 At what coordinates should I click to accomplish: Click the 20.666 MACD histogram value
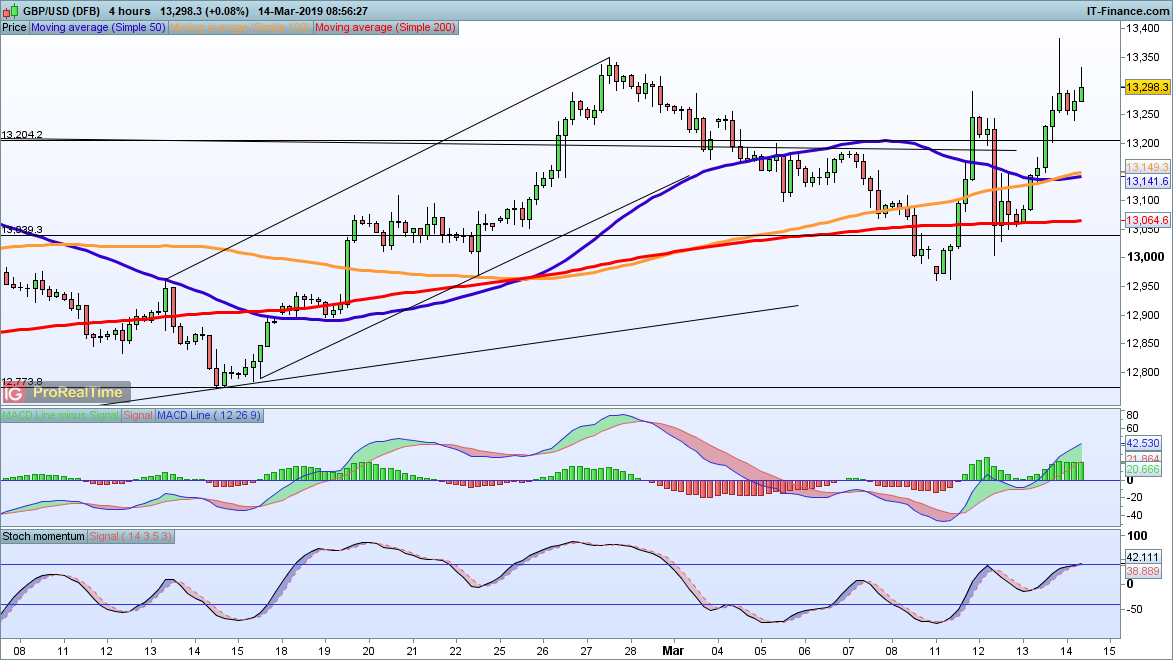(x=1142, y=469)
